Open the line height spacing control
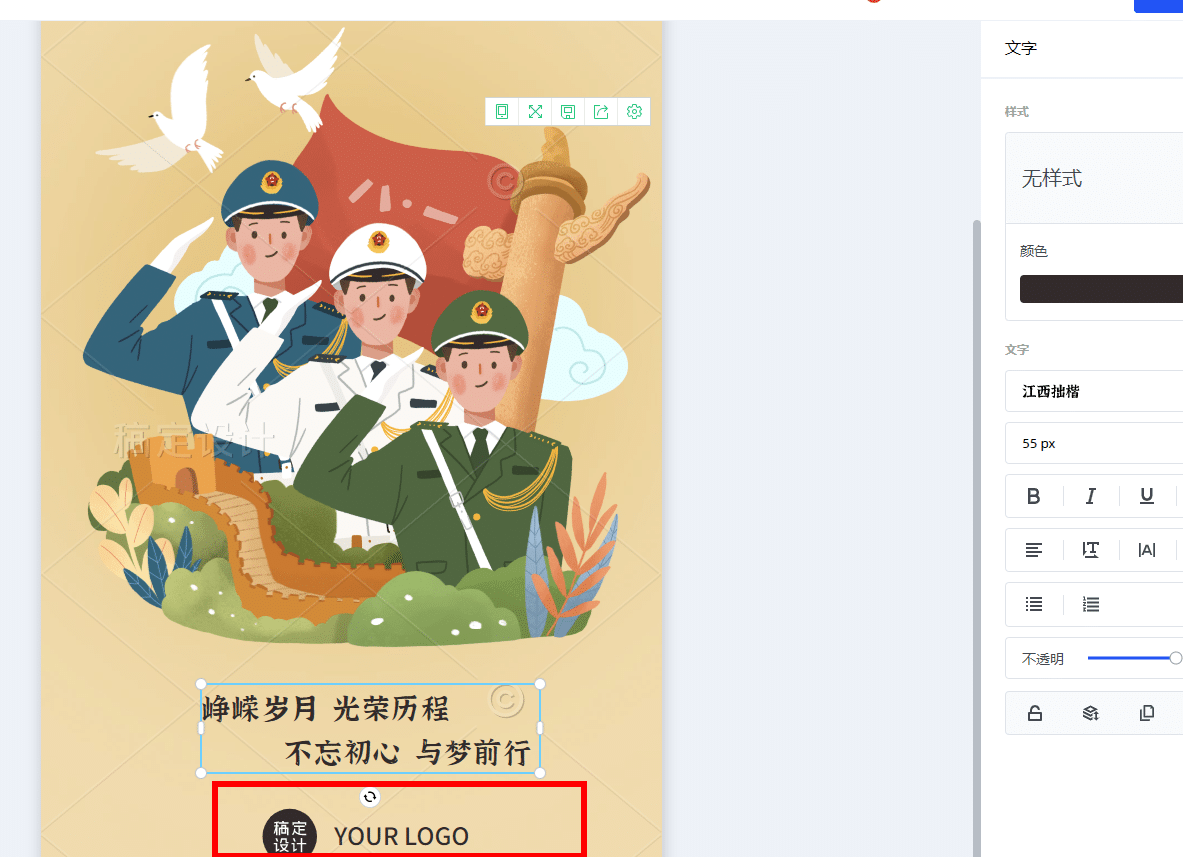Viewport: 1183px width, 857px height. pyautogui.click(x=1090, y=550)
